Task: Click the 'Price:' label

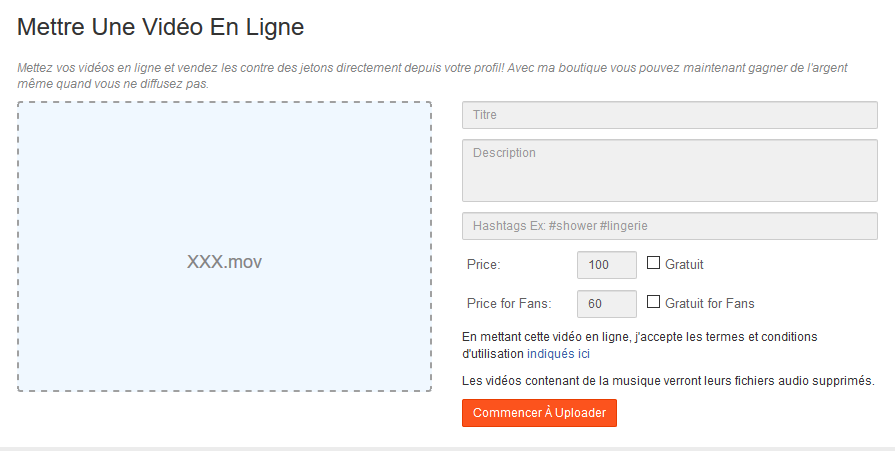Action: (484, 265)
